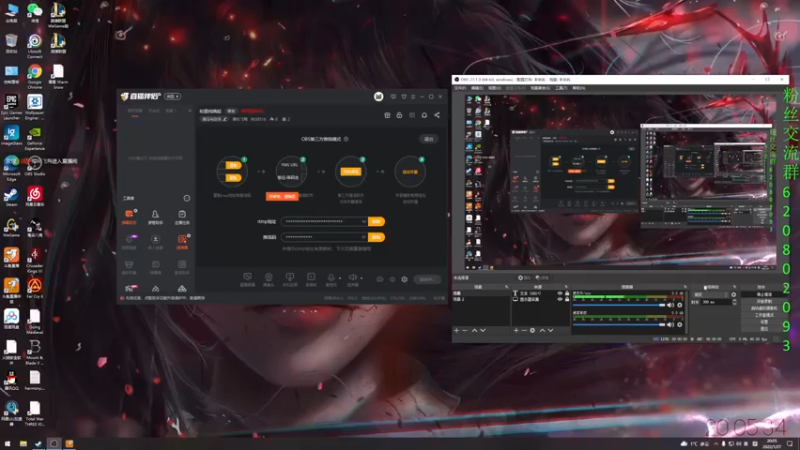Click the lock icon in streaming app header
Viewport: 800px width, 450px height.
(x=399, y=115)
